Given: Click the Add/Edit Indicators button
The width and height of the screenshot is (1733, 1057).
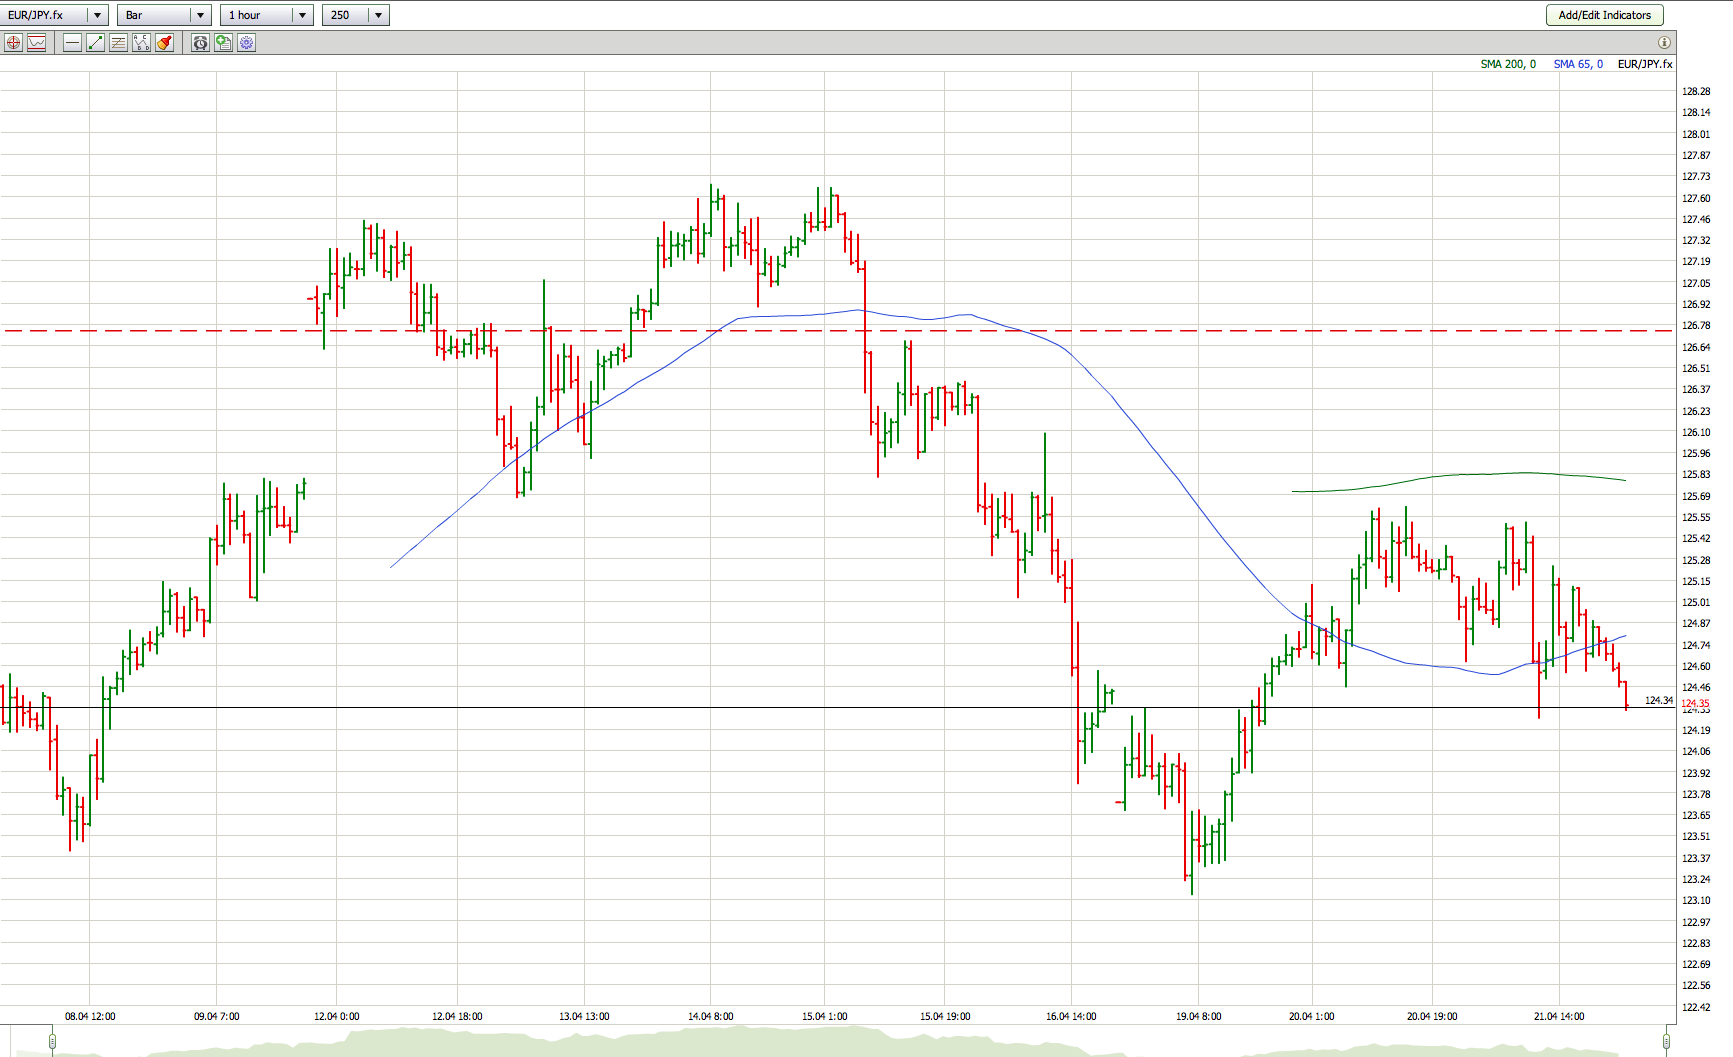Looking at the screenshot, I should [x=1604, y=15].
